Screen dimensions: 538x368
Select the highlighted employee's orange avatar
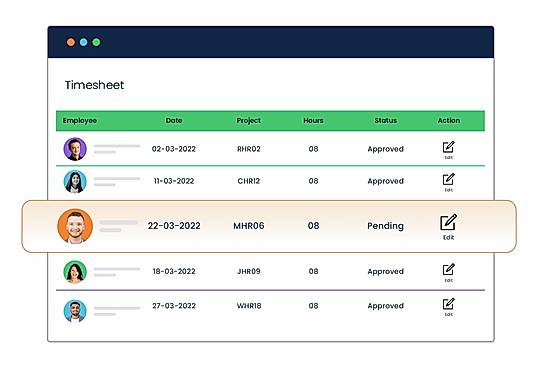click(x=75, y=226)
